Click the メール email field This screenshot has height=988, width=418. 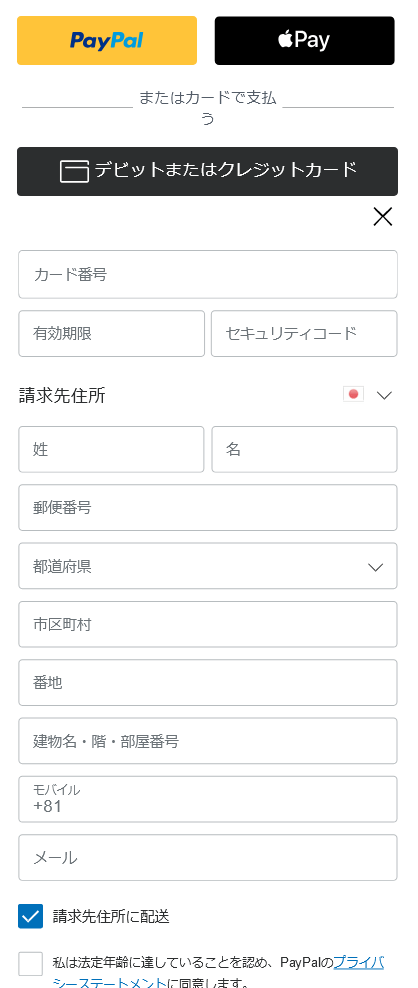pyautogui.click(x=208, y=858)
